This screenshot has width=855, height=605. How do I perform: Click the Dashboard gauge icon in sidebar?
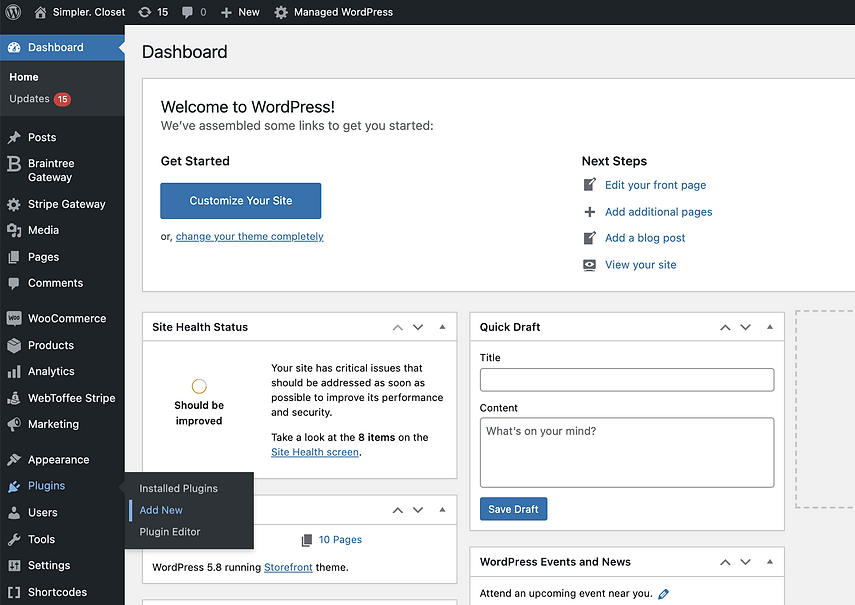click(14, 47)
